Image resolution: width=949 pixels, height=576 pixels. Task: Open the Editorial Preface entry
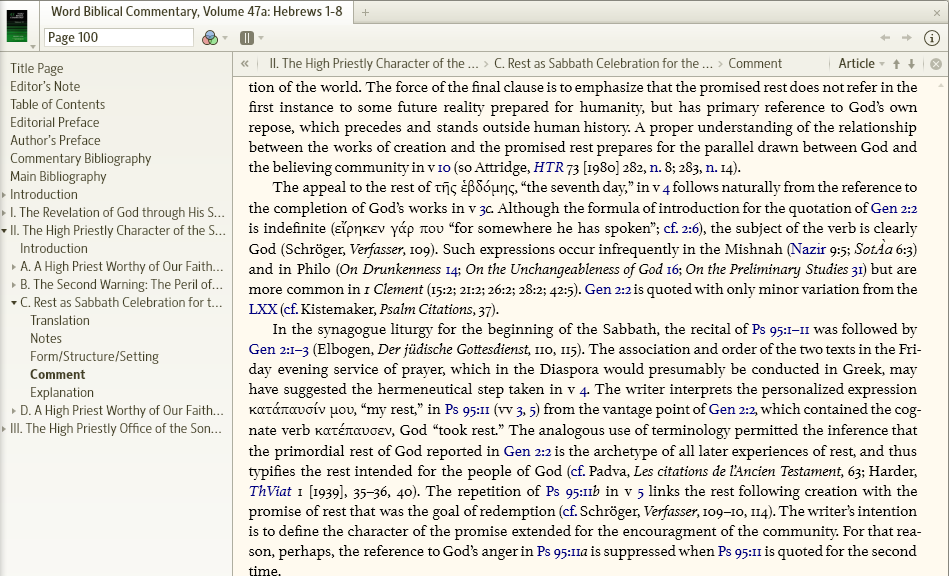click(x=54, y=123)
